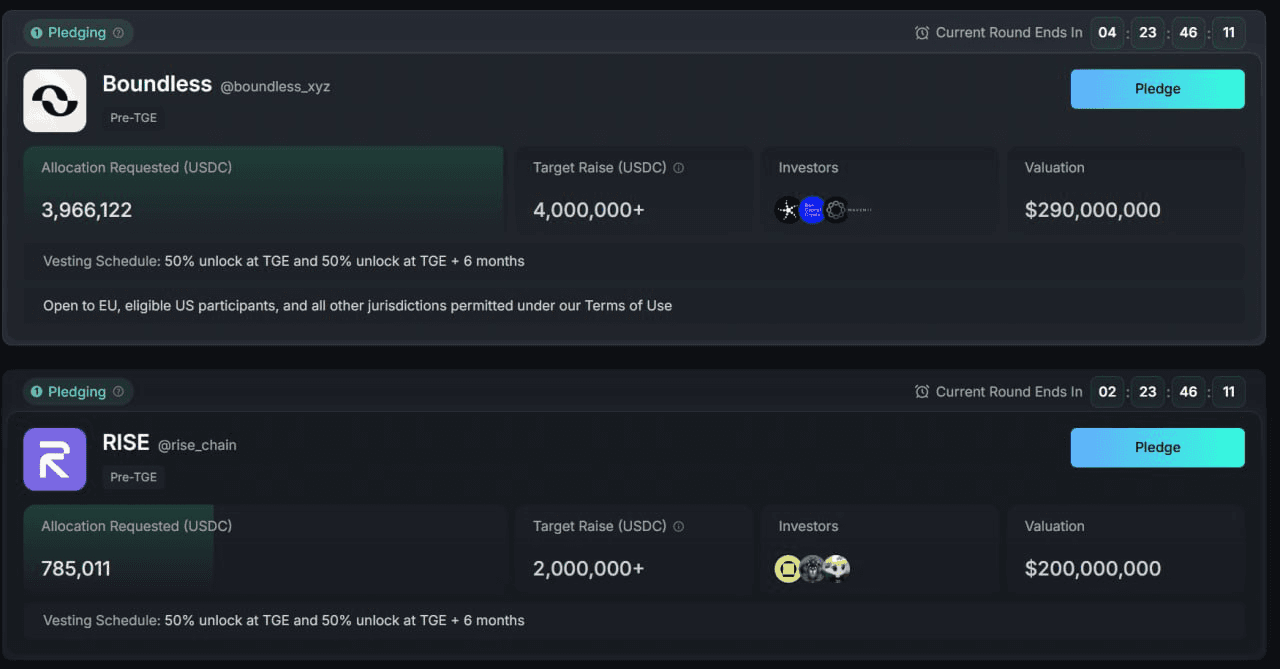Viewport: 1280px width, 669px height.
Task: Open the RISE project logo
Action: [x=55, y=459]
